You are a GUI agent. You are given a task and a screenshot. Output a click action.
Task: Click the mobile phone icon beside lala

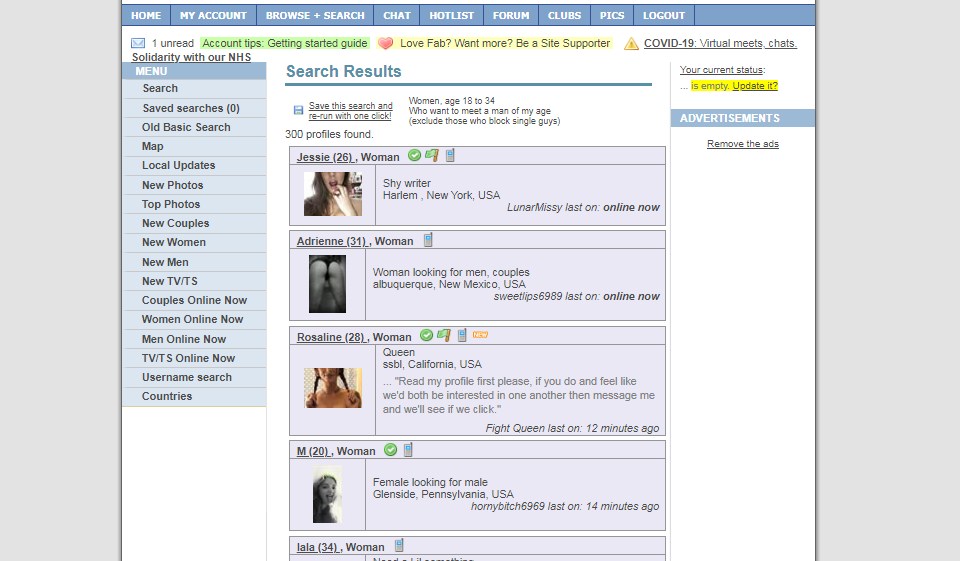[x=399, y=546]
